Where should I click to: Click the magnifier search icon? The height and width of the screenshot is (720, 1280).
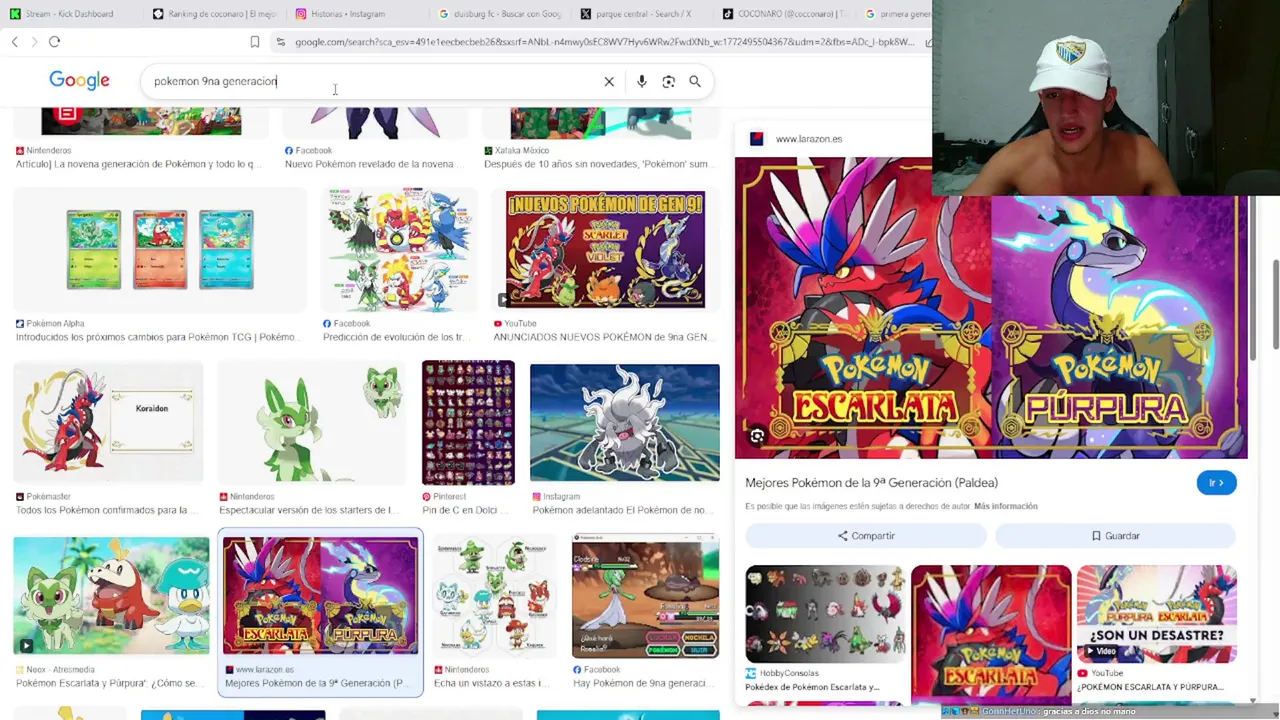point(695,82)
